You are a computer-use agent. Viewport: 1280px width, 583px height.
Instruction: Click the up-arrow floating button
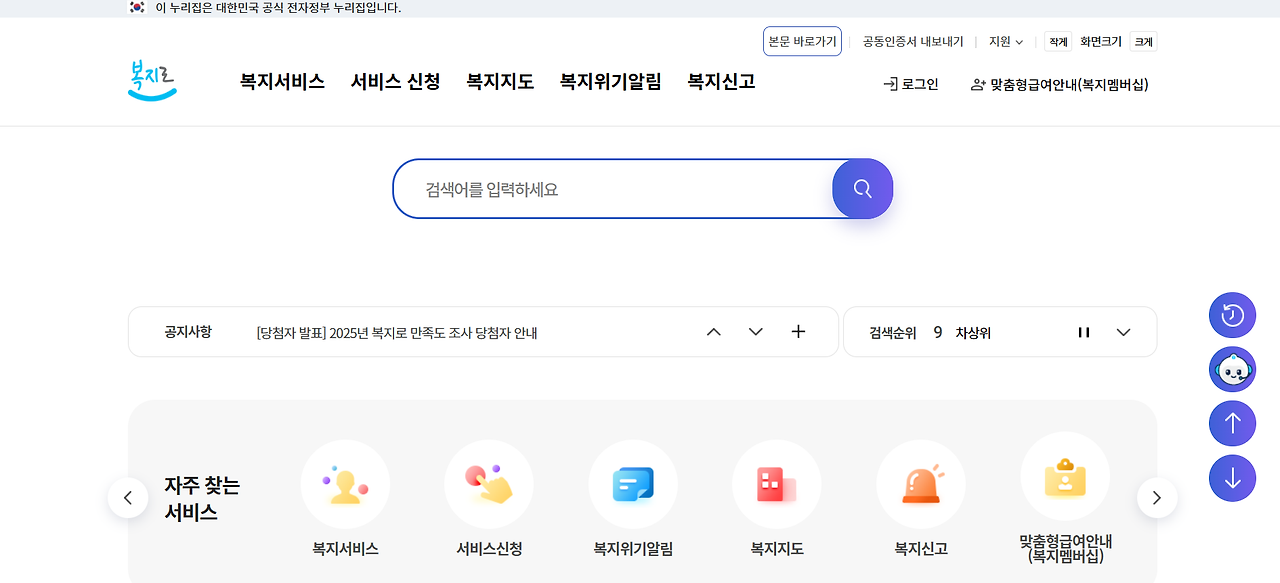click(x=1232, y=423)
